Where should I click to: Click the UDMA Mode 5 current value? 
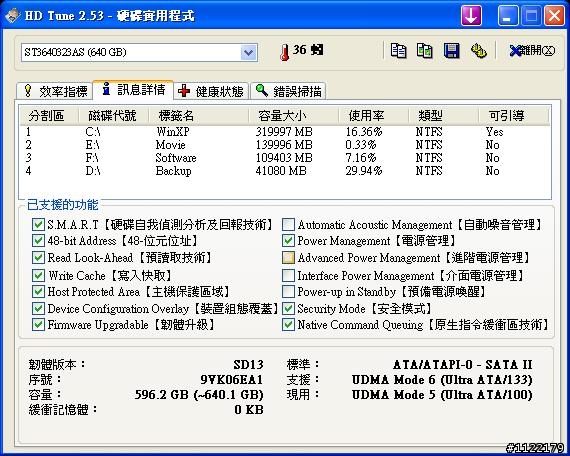click(x=442, y=395)
